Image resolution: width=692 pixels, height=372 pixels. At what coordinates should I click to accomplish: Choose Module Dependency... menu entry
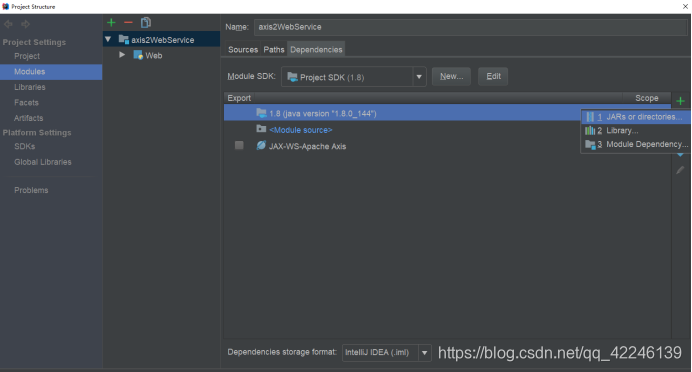tap(636, 144)
